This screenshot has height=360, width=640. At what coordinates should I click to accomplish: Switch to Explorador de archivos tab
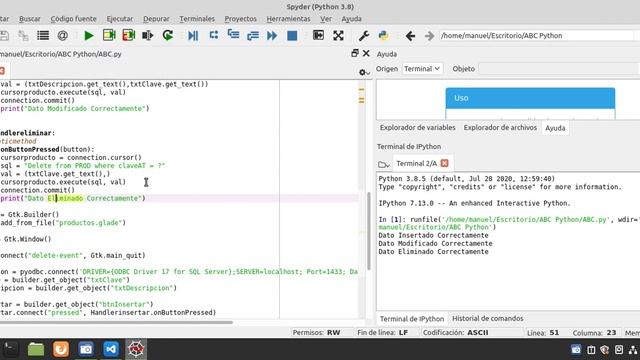coord(500,128)
